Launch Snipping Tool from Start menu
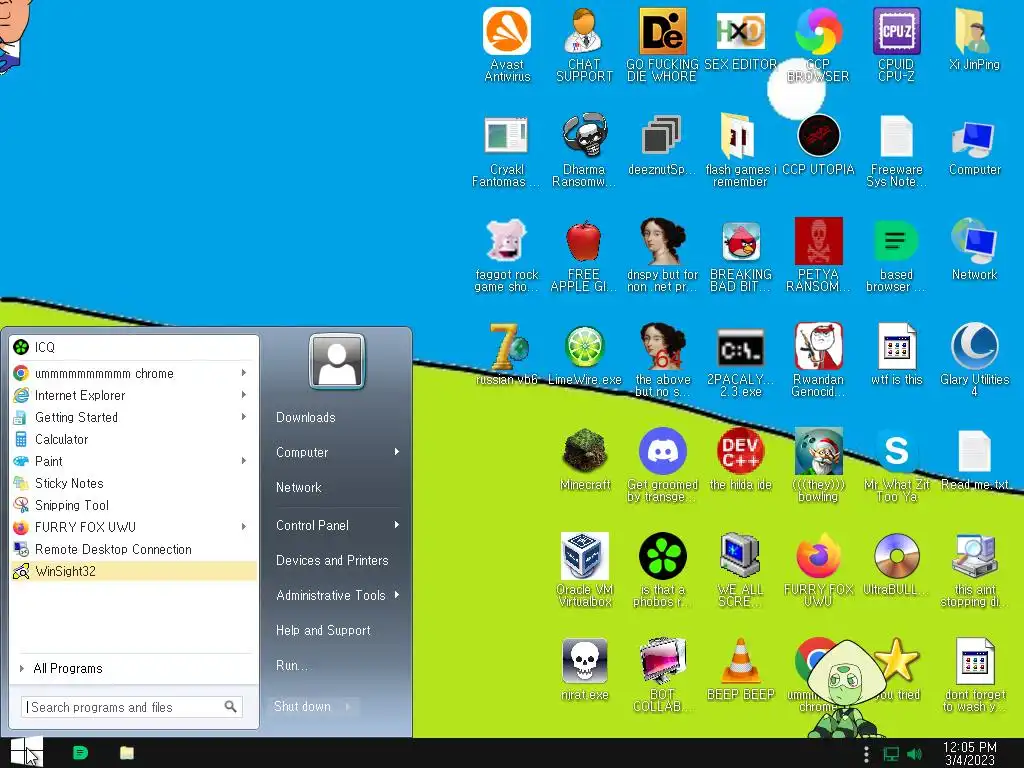This screenshot has height=768, width=1024. pos(134,505)
